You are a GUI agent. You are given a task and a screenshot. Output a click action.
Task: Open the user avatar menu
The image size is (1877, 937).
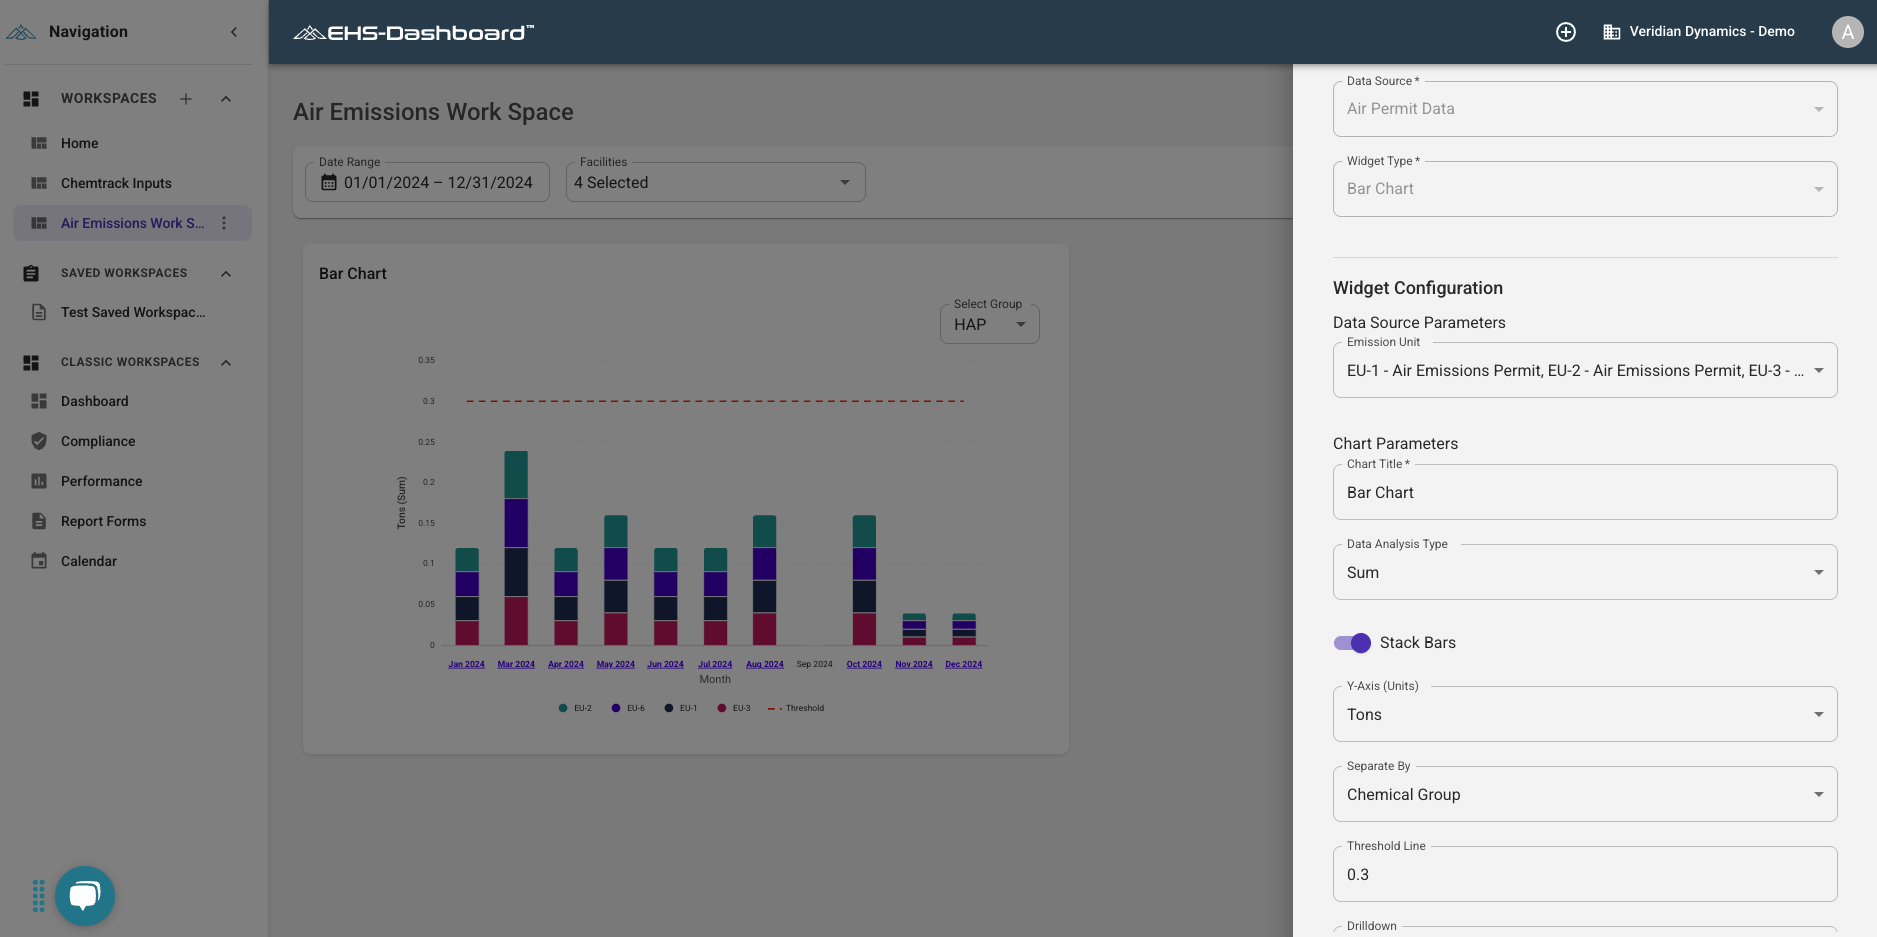(x=1845, y=31)
